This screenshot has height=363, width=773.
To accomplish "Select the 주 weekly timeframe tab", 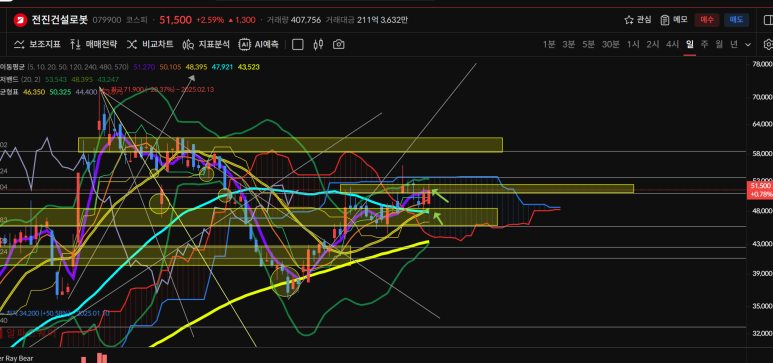I will click(x=704, y=44).
